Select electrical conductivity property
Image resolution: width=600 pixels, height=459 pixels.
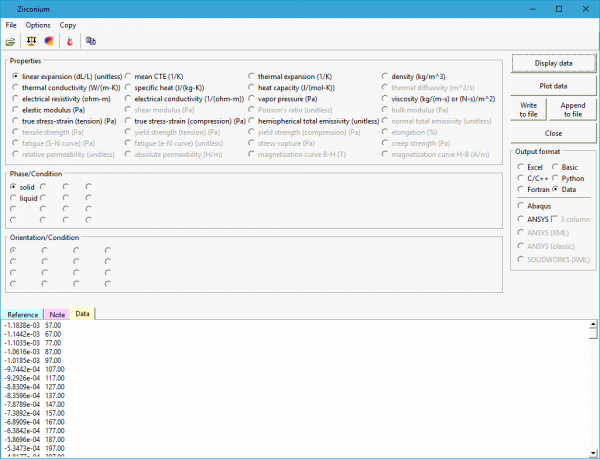click(184, 99)
